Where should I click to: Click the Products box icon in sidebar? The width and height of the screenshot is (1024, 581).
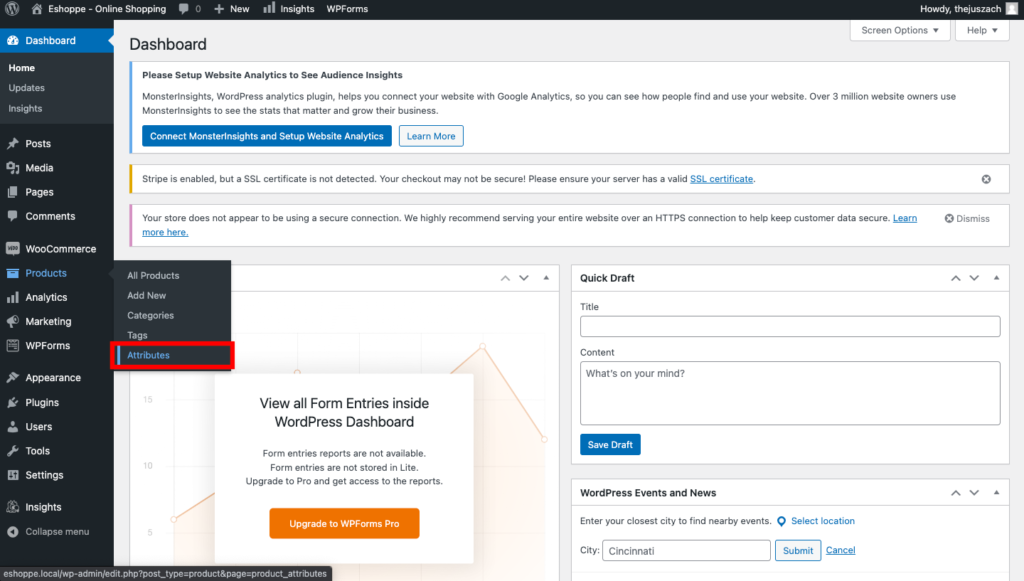(x=12, y=273)
